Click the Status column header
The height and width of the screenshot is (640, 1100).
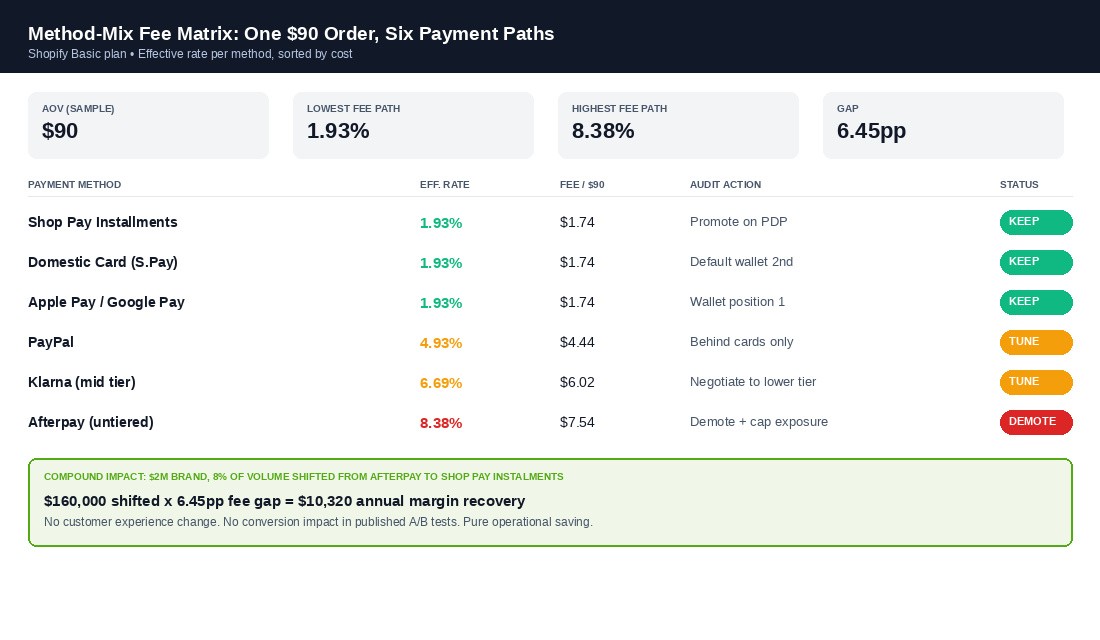click(x=1019, y=185)
